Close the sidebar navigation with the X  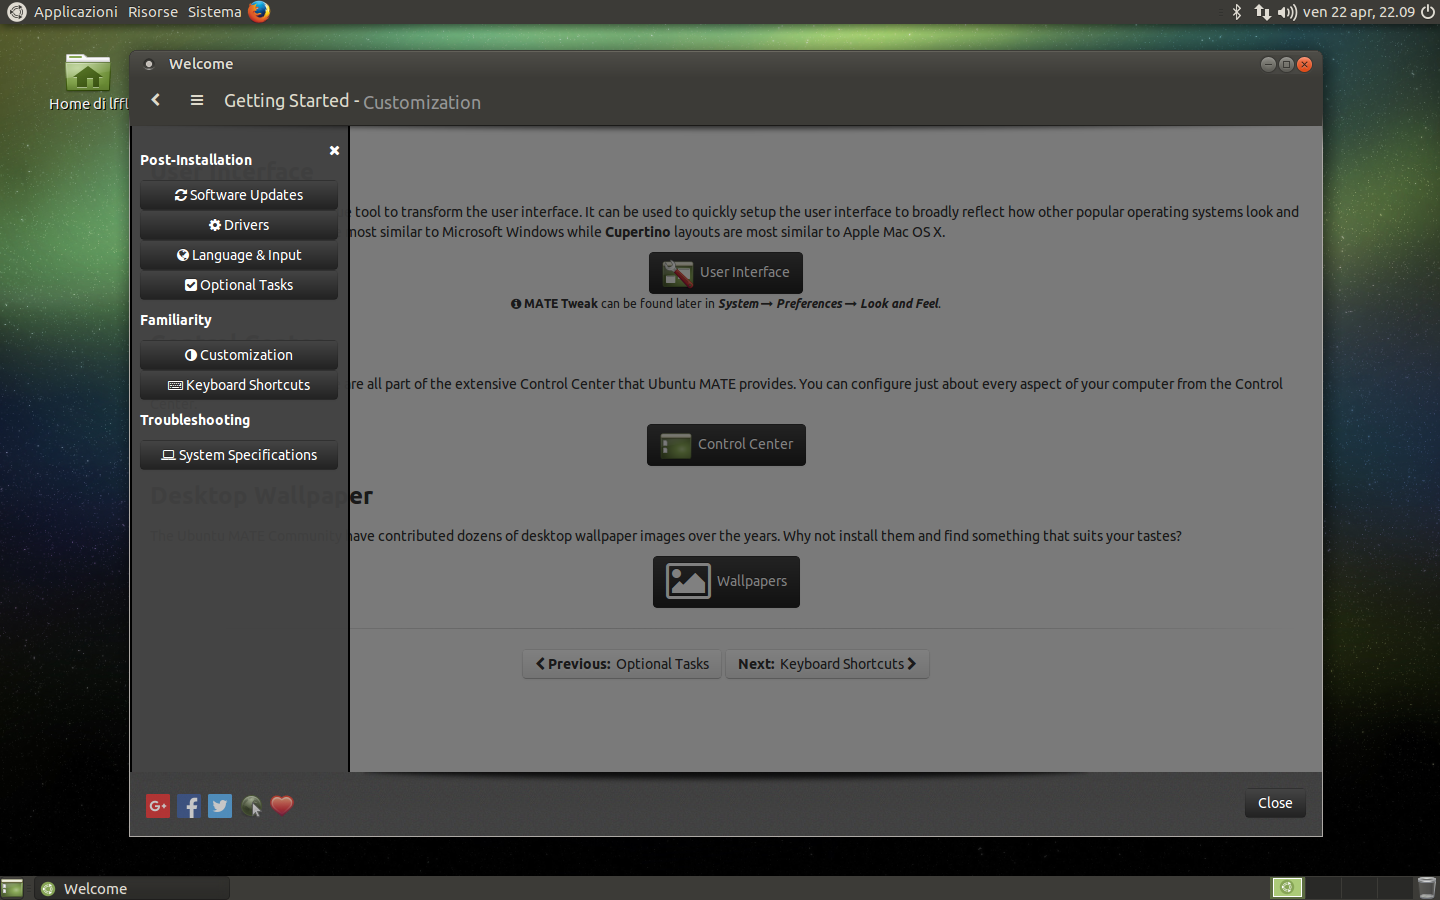[x=334, y=151]
